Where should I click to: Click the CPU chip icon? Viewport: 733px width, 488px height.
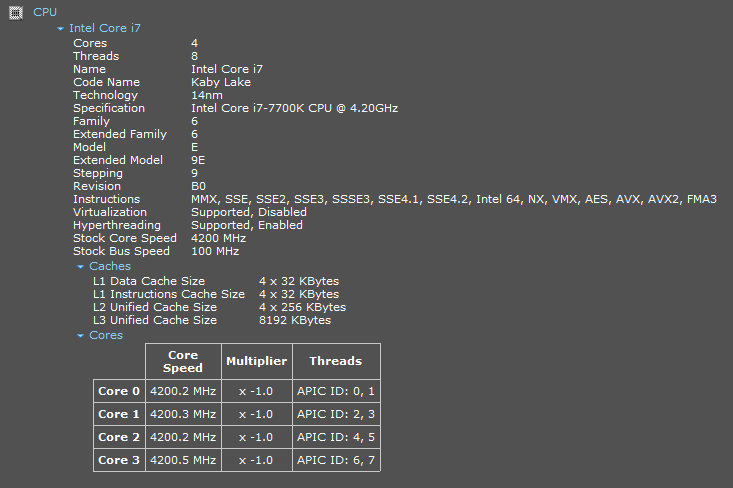[x=15, y=12]
